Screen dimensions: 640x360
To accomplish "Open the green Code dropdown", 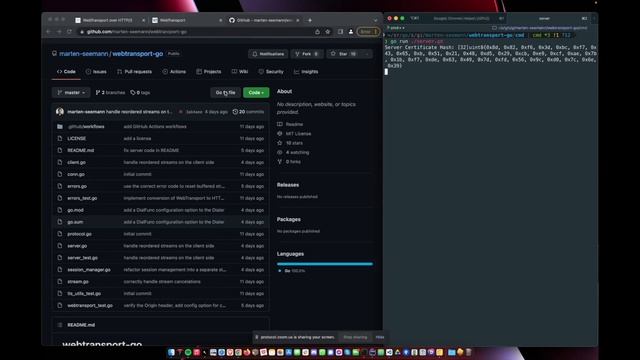I will pyautogui.click(x=256, y=93).
